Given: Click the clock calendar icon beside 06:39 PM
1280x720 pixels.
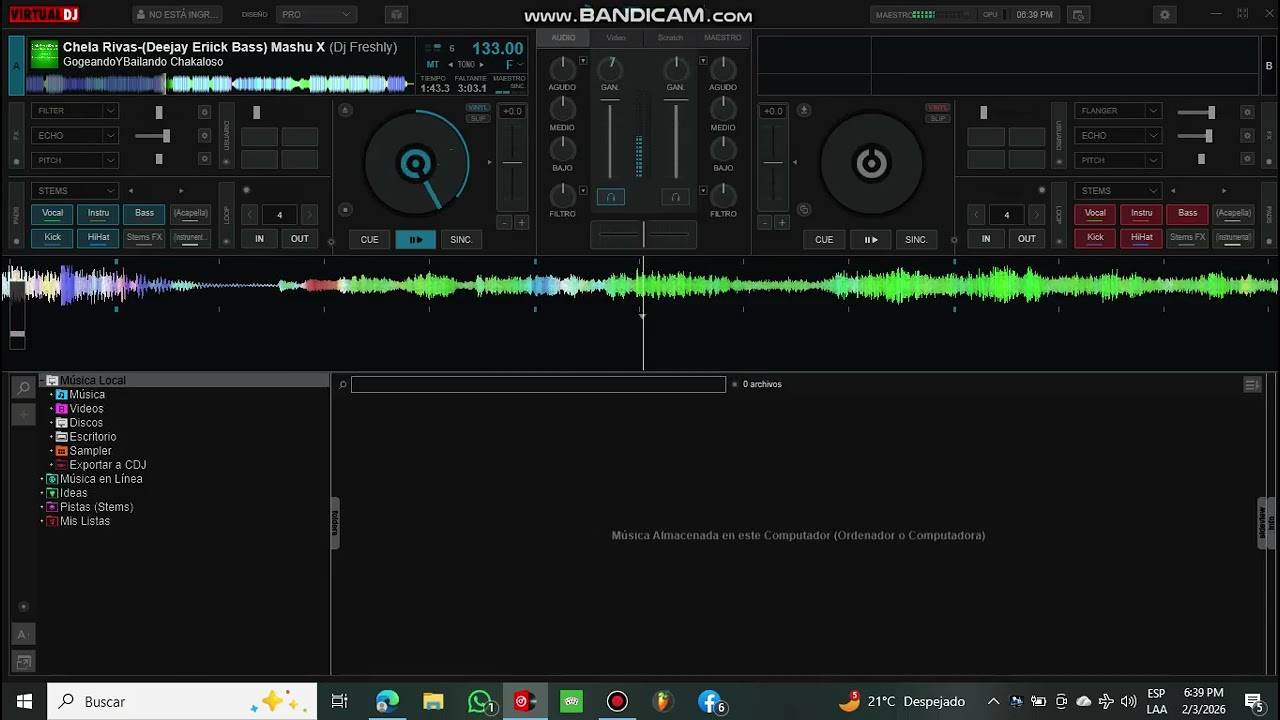Looking at the screenshot, I should pyautogui.click(x=1078, y=15).
